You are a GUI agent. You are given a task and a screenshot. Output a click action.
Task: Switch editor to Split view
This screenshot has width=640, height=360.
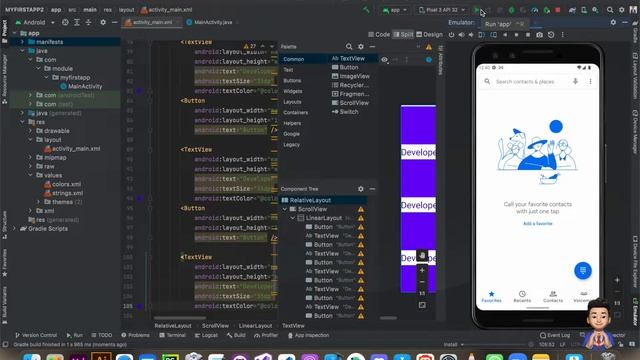pyautogui.click(x=403, y=35)
